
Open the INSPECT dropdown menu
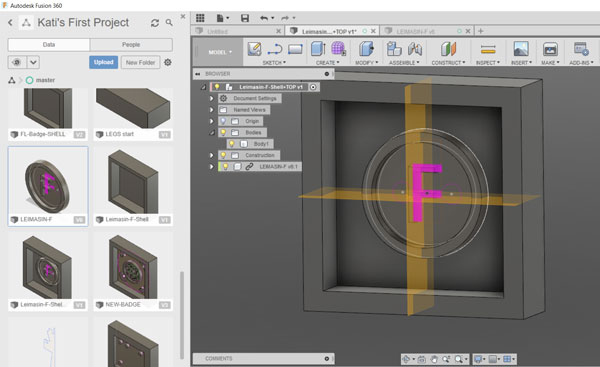tap(488, 62)
